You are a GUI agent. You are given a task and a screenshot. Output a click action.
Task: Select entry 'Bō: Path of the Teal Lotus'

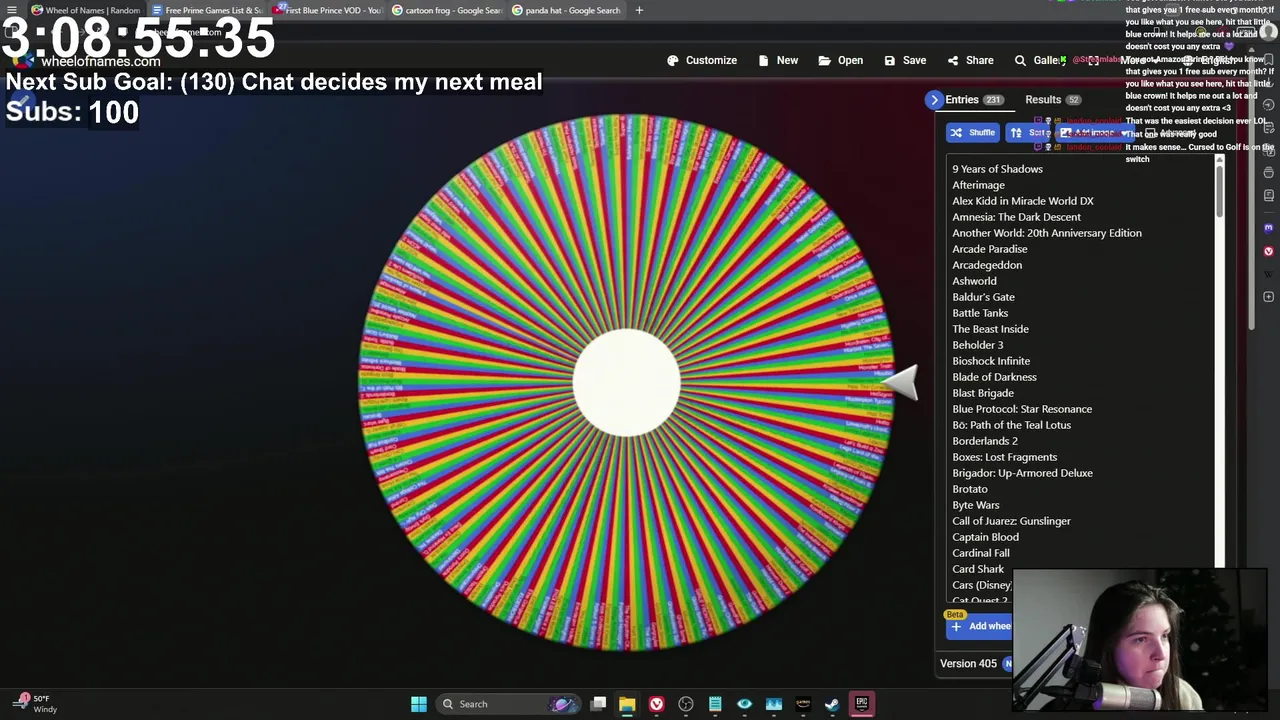tap(1011, 425)
